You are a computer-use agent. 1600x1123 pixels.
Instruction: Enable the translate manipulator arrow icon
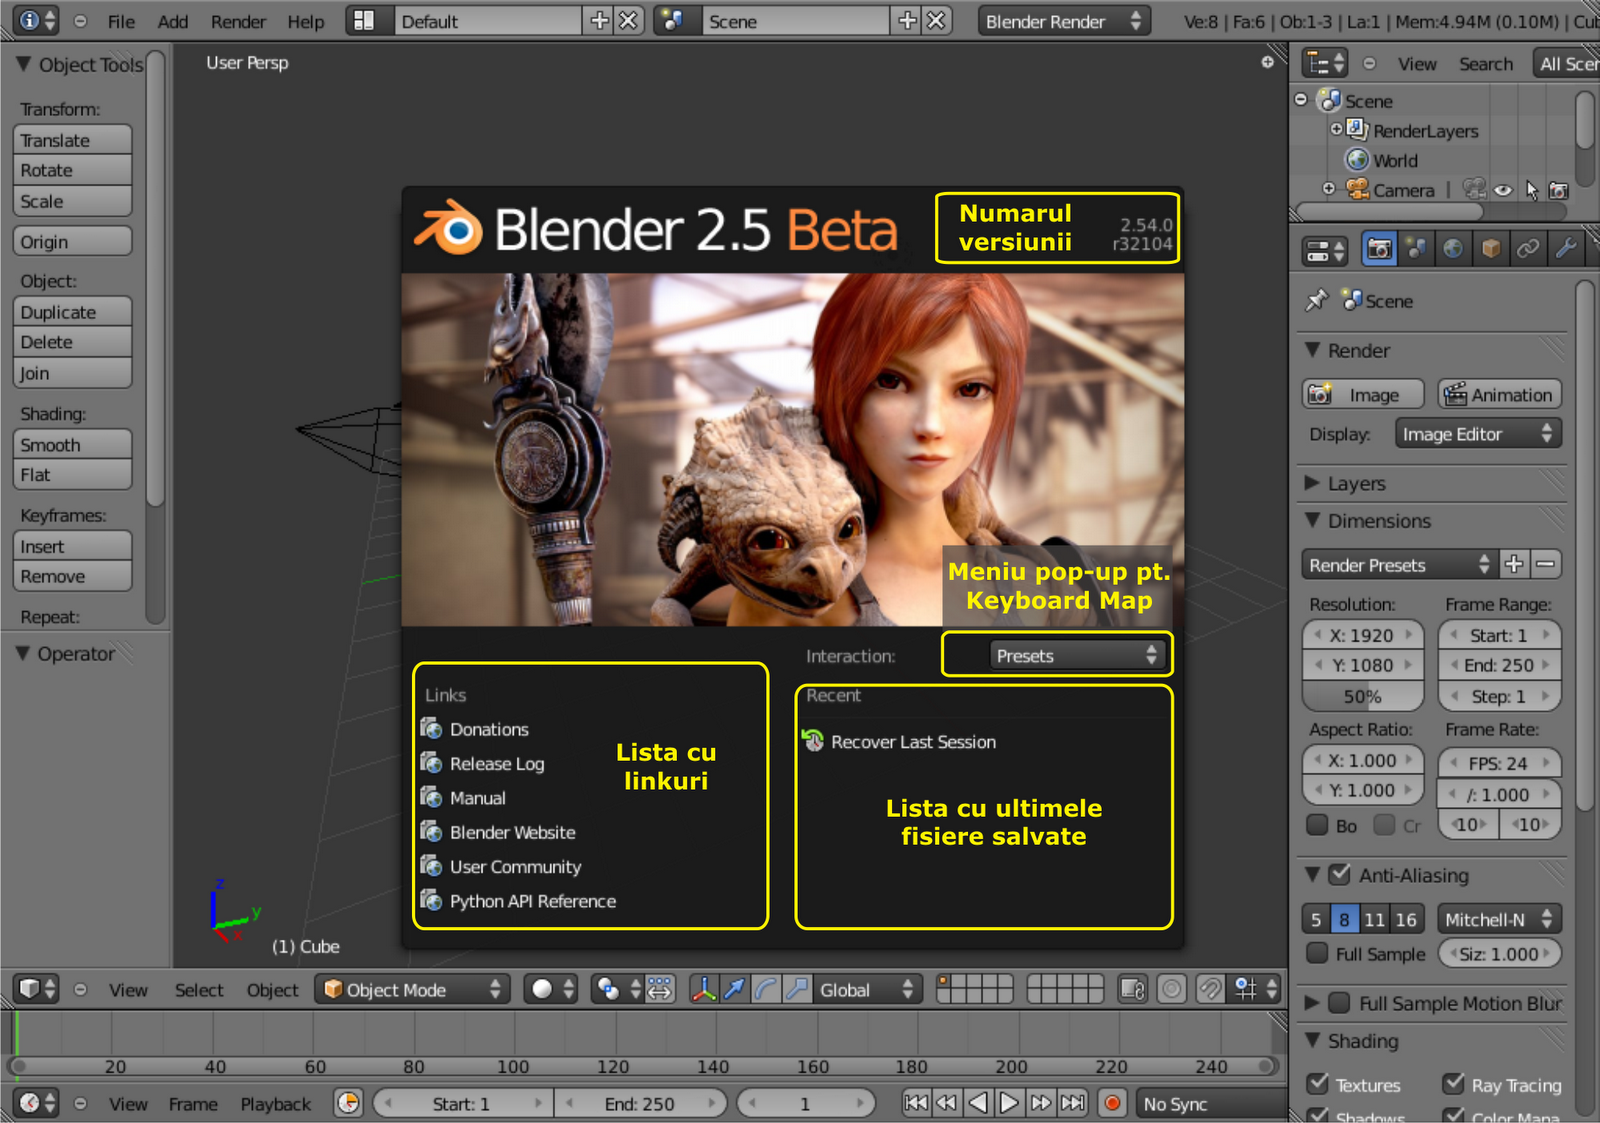[735, 990]
